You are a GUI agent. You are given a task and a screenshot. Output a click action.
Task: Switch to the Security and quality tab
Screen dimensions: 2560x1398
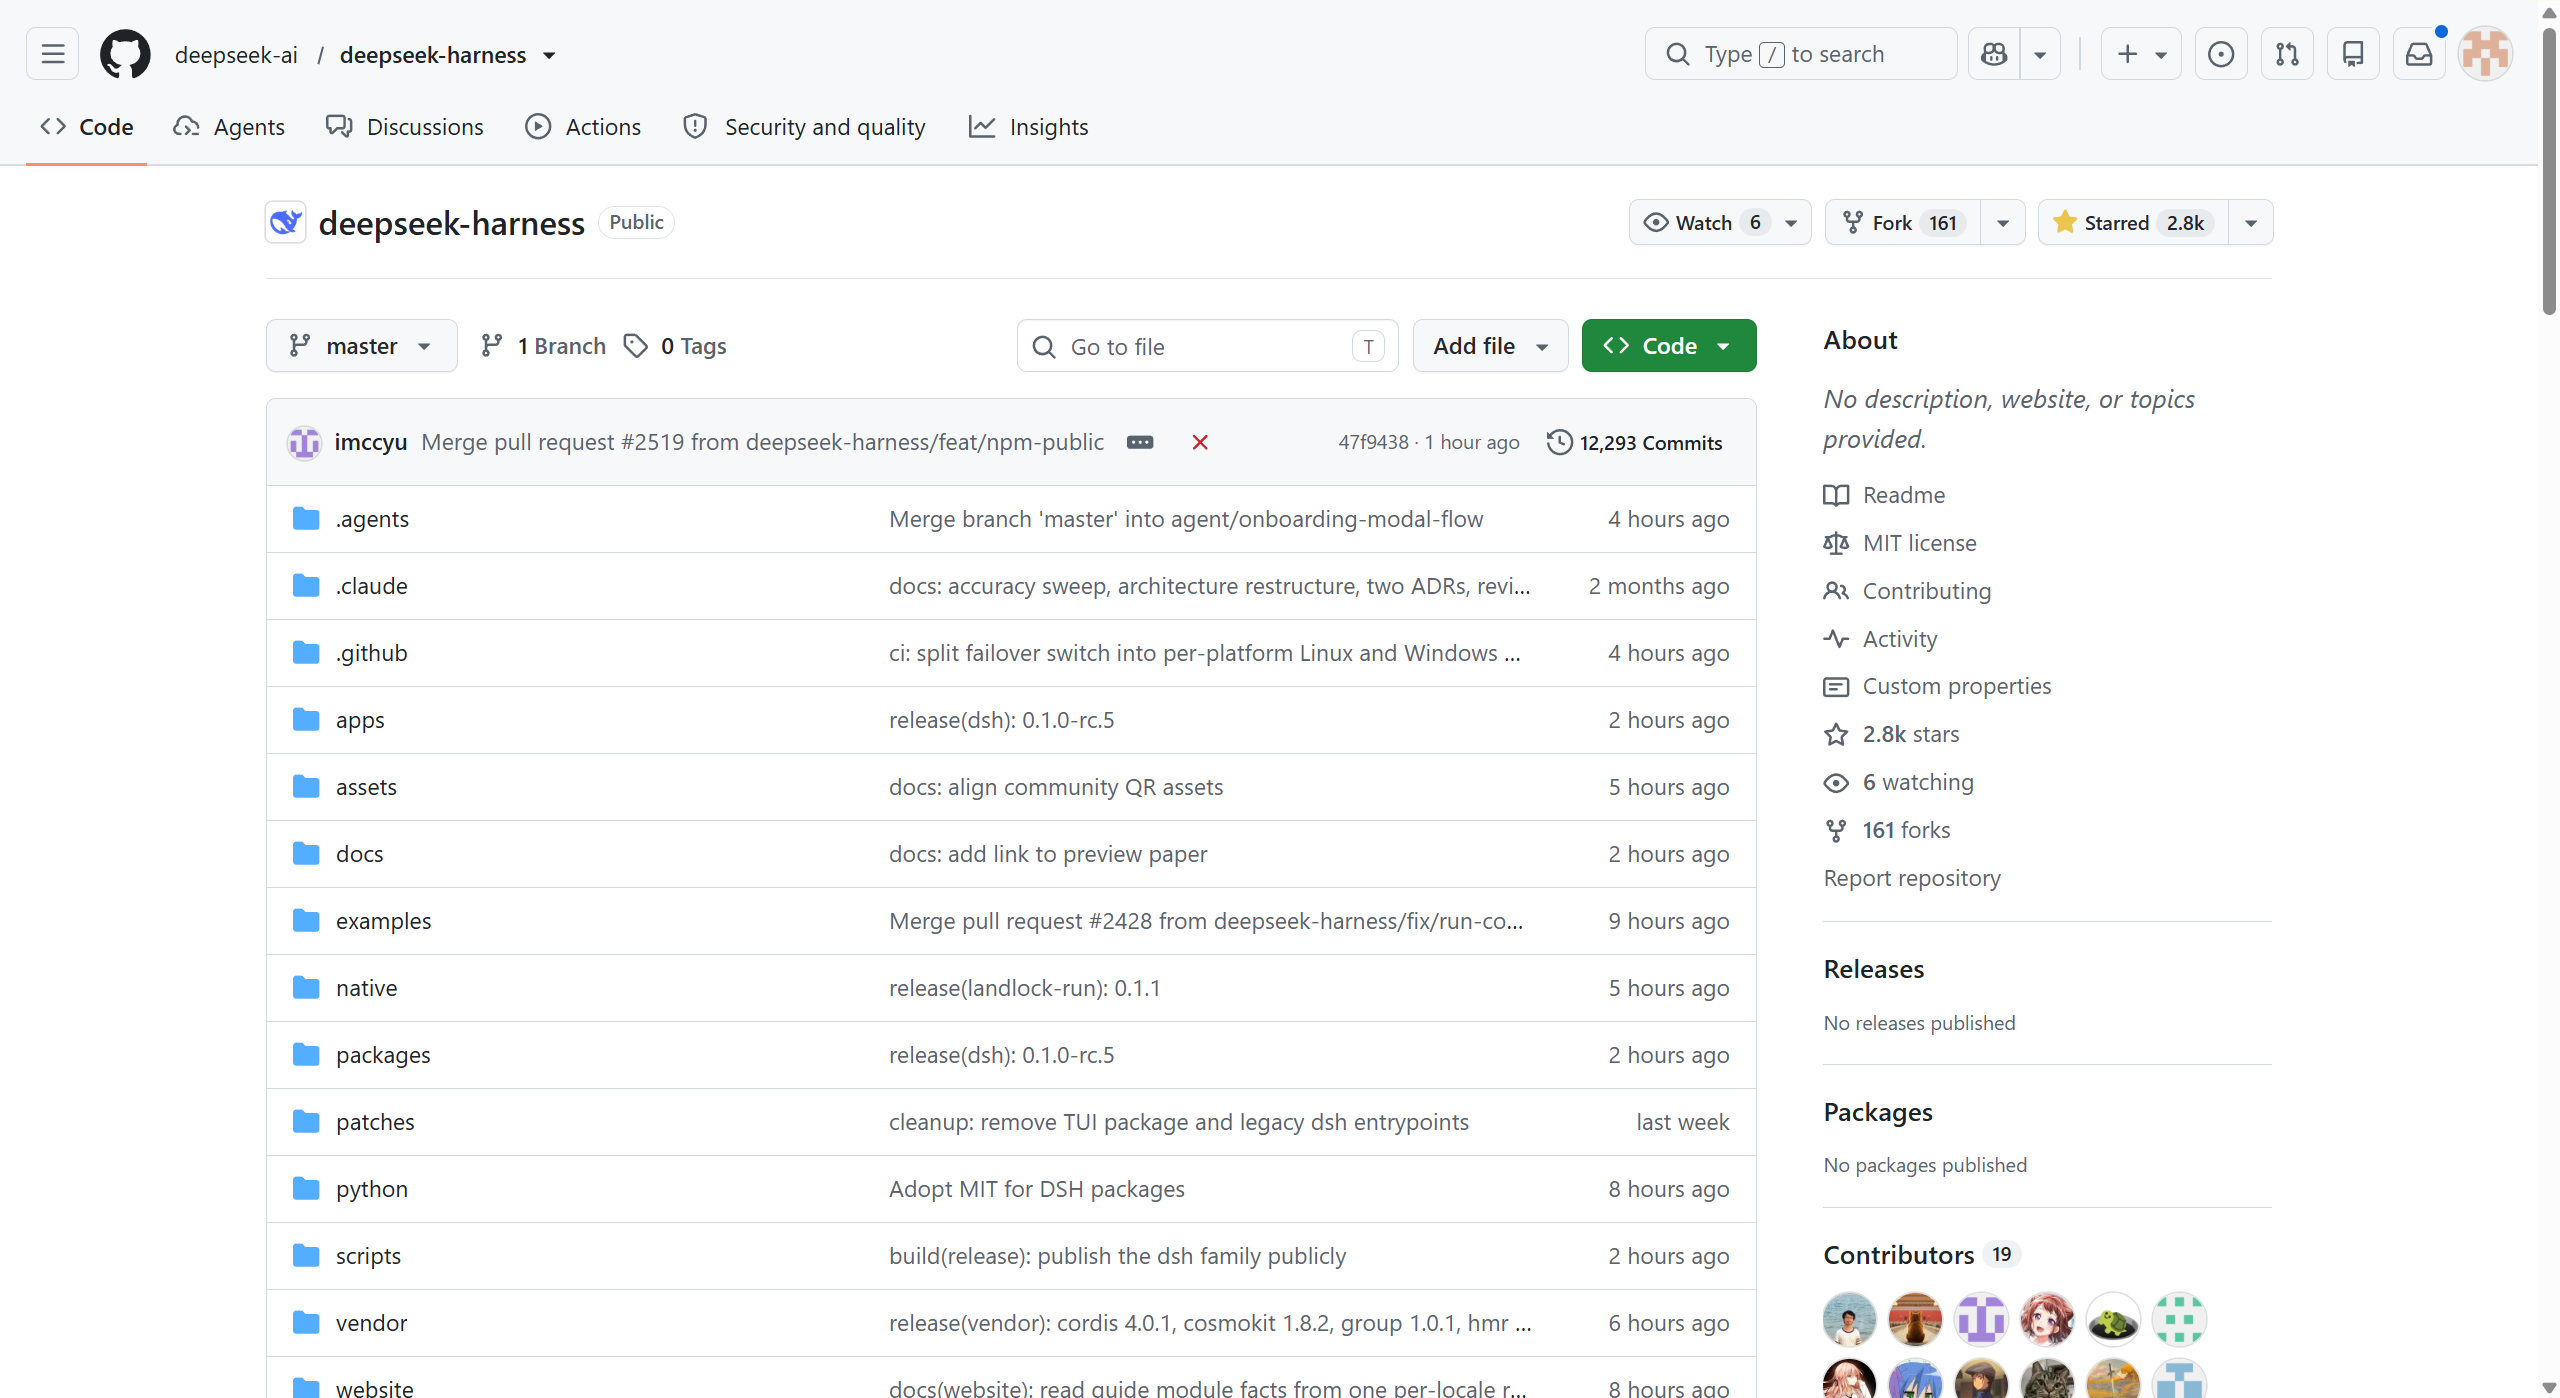click(805, 127)
